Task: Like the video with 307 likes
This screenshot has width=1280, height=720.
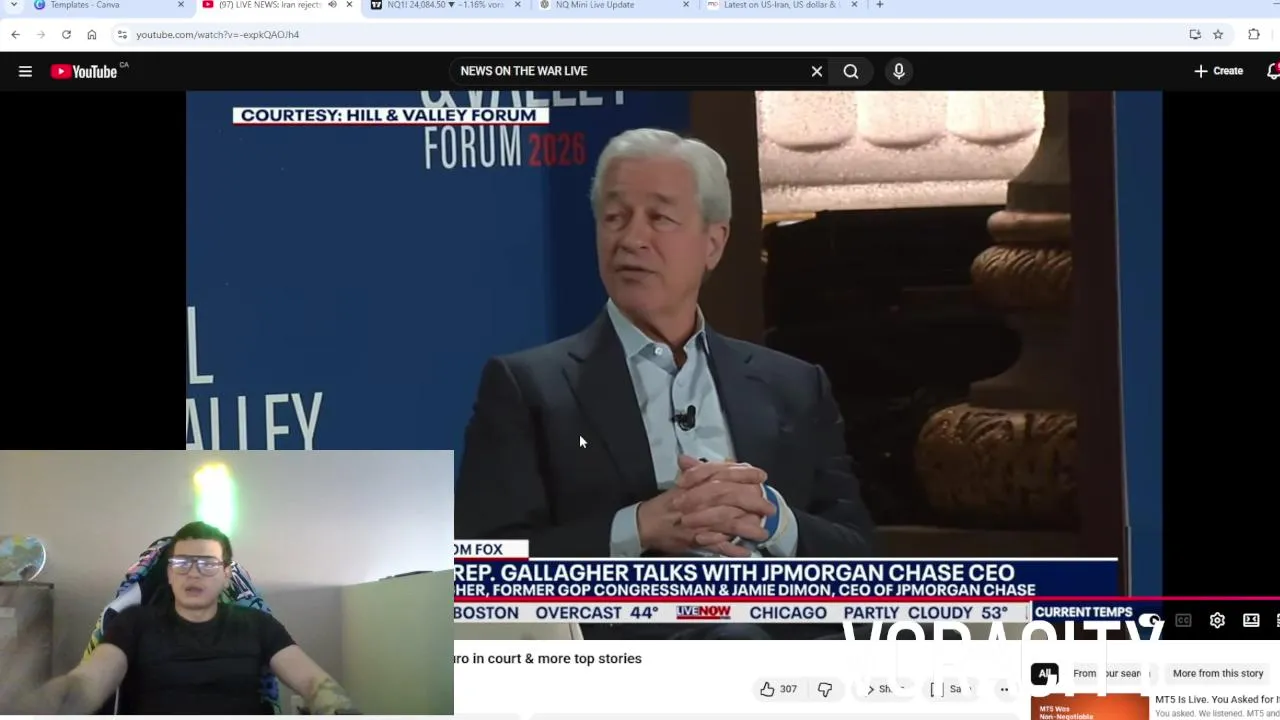Action: point(778,689)
